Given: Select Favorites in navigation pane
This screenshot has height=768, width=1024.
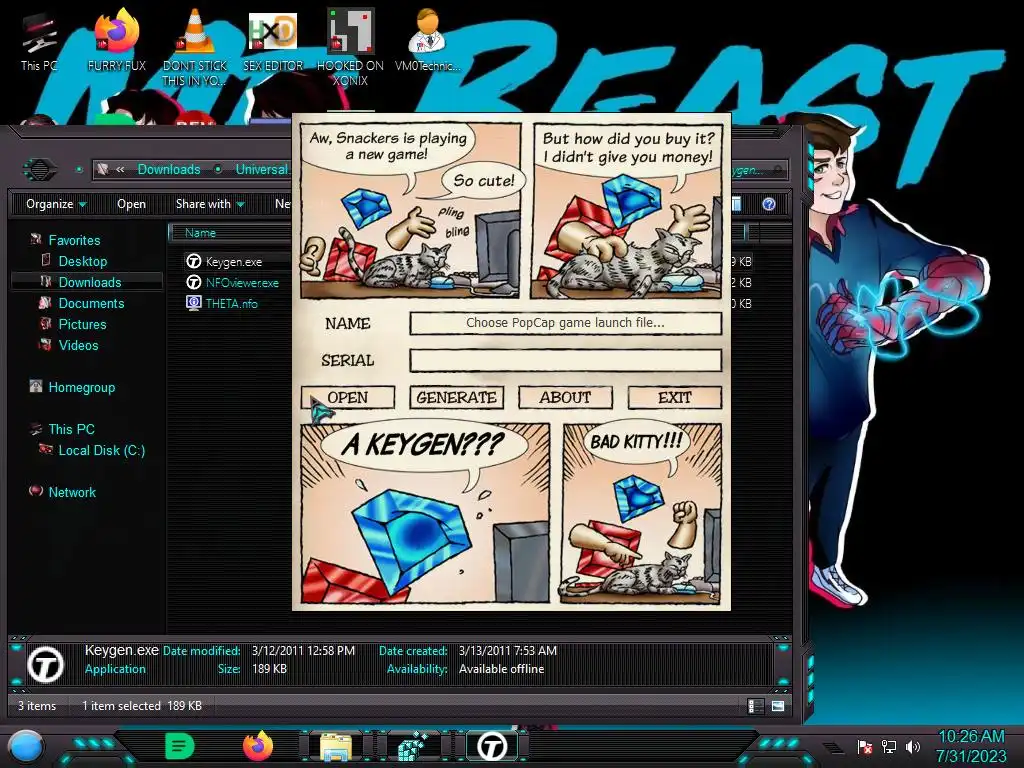Looking at the screenshot, I should pos(74,240).
